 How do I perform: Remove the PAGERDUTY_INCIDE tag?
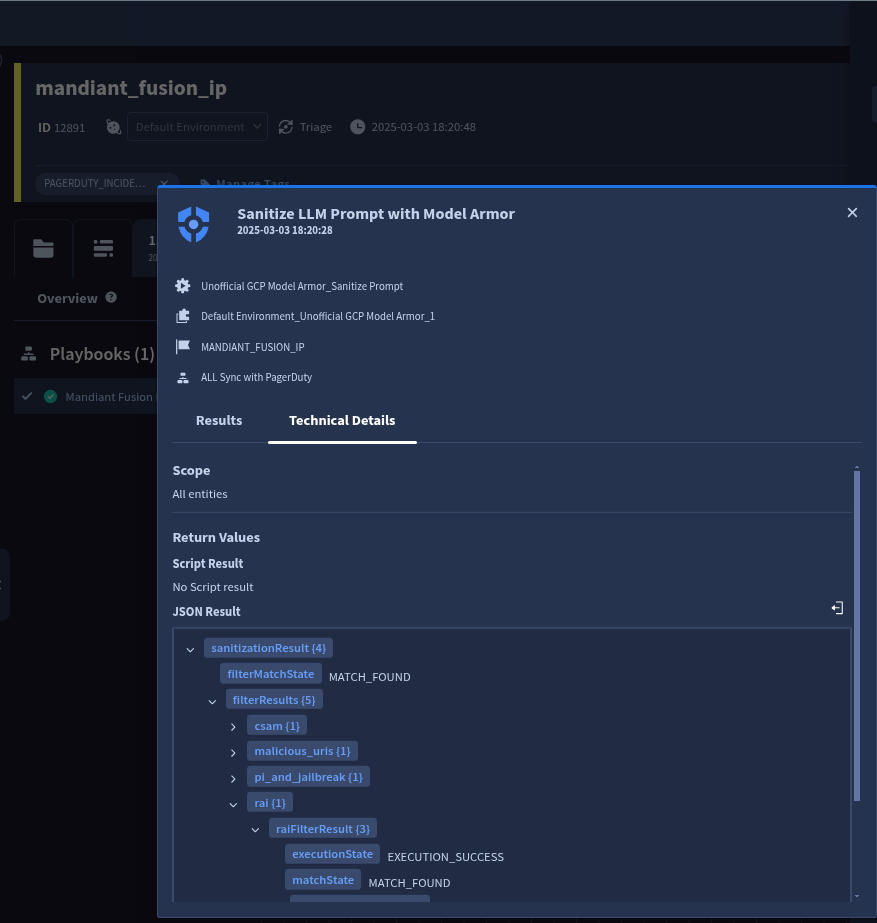point(163,183)
